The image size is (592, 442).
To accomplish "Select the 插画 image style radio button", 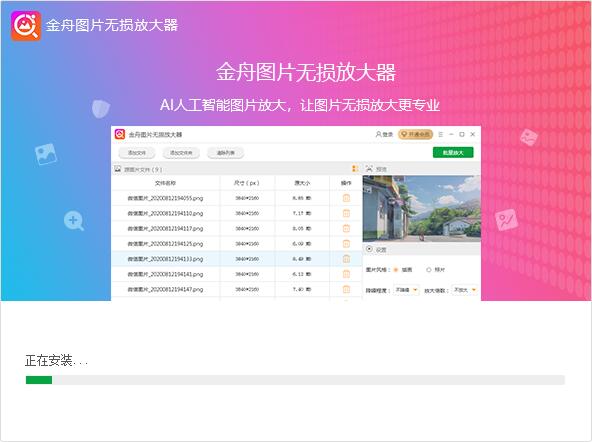I will (396, 270).
